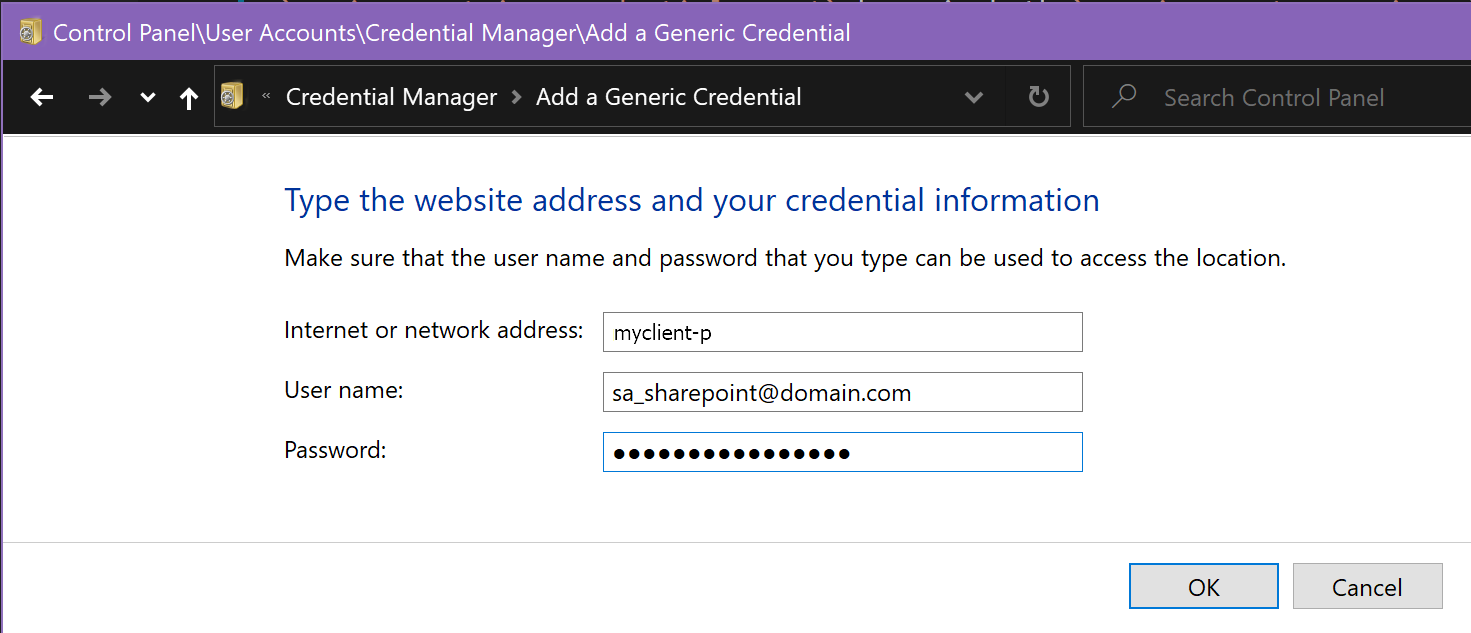Expand hidden breadcrumb path double chevron
The width and height of the screenshot is (1471, 633).
tap(266, 97)
